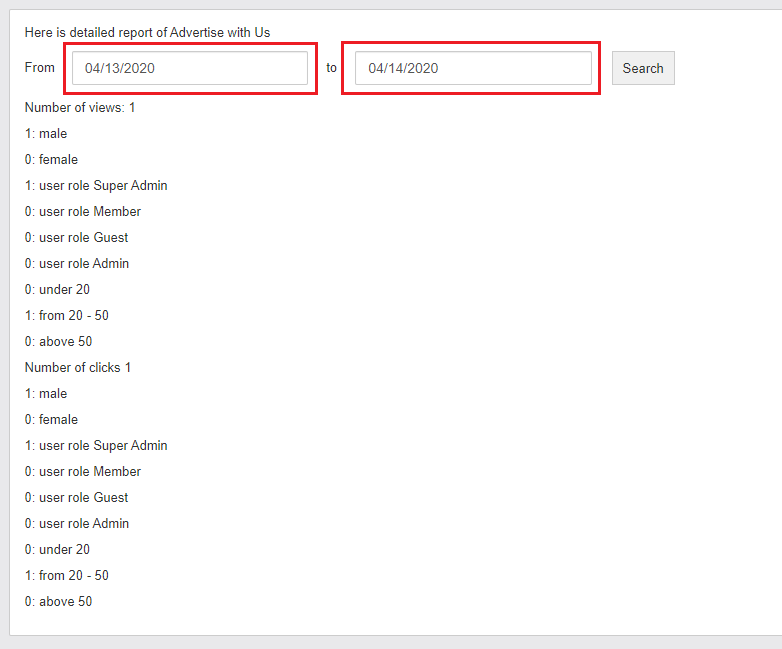Click the female row under Number of views
The height and width of the screenshot is (649, 782).
point(51,159)
